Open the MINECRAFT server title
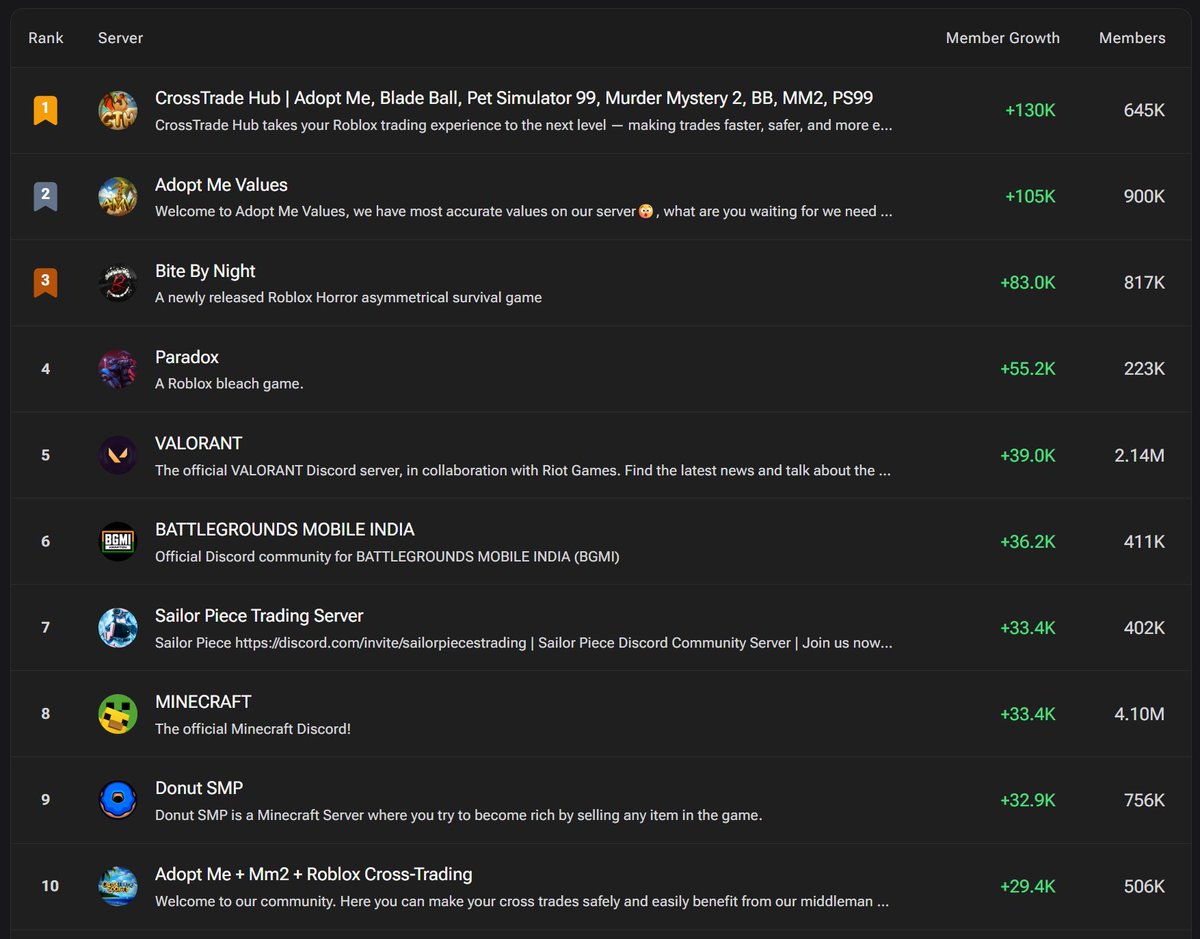The image size is (1200, 939). pyautogui.click(x=203, y=702)
